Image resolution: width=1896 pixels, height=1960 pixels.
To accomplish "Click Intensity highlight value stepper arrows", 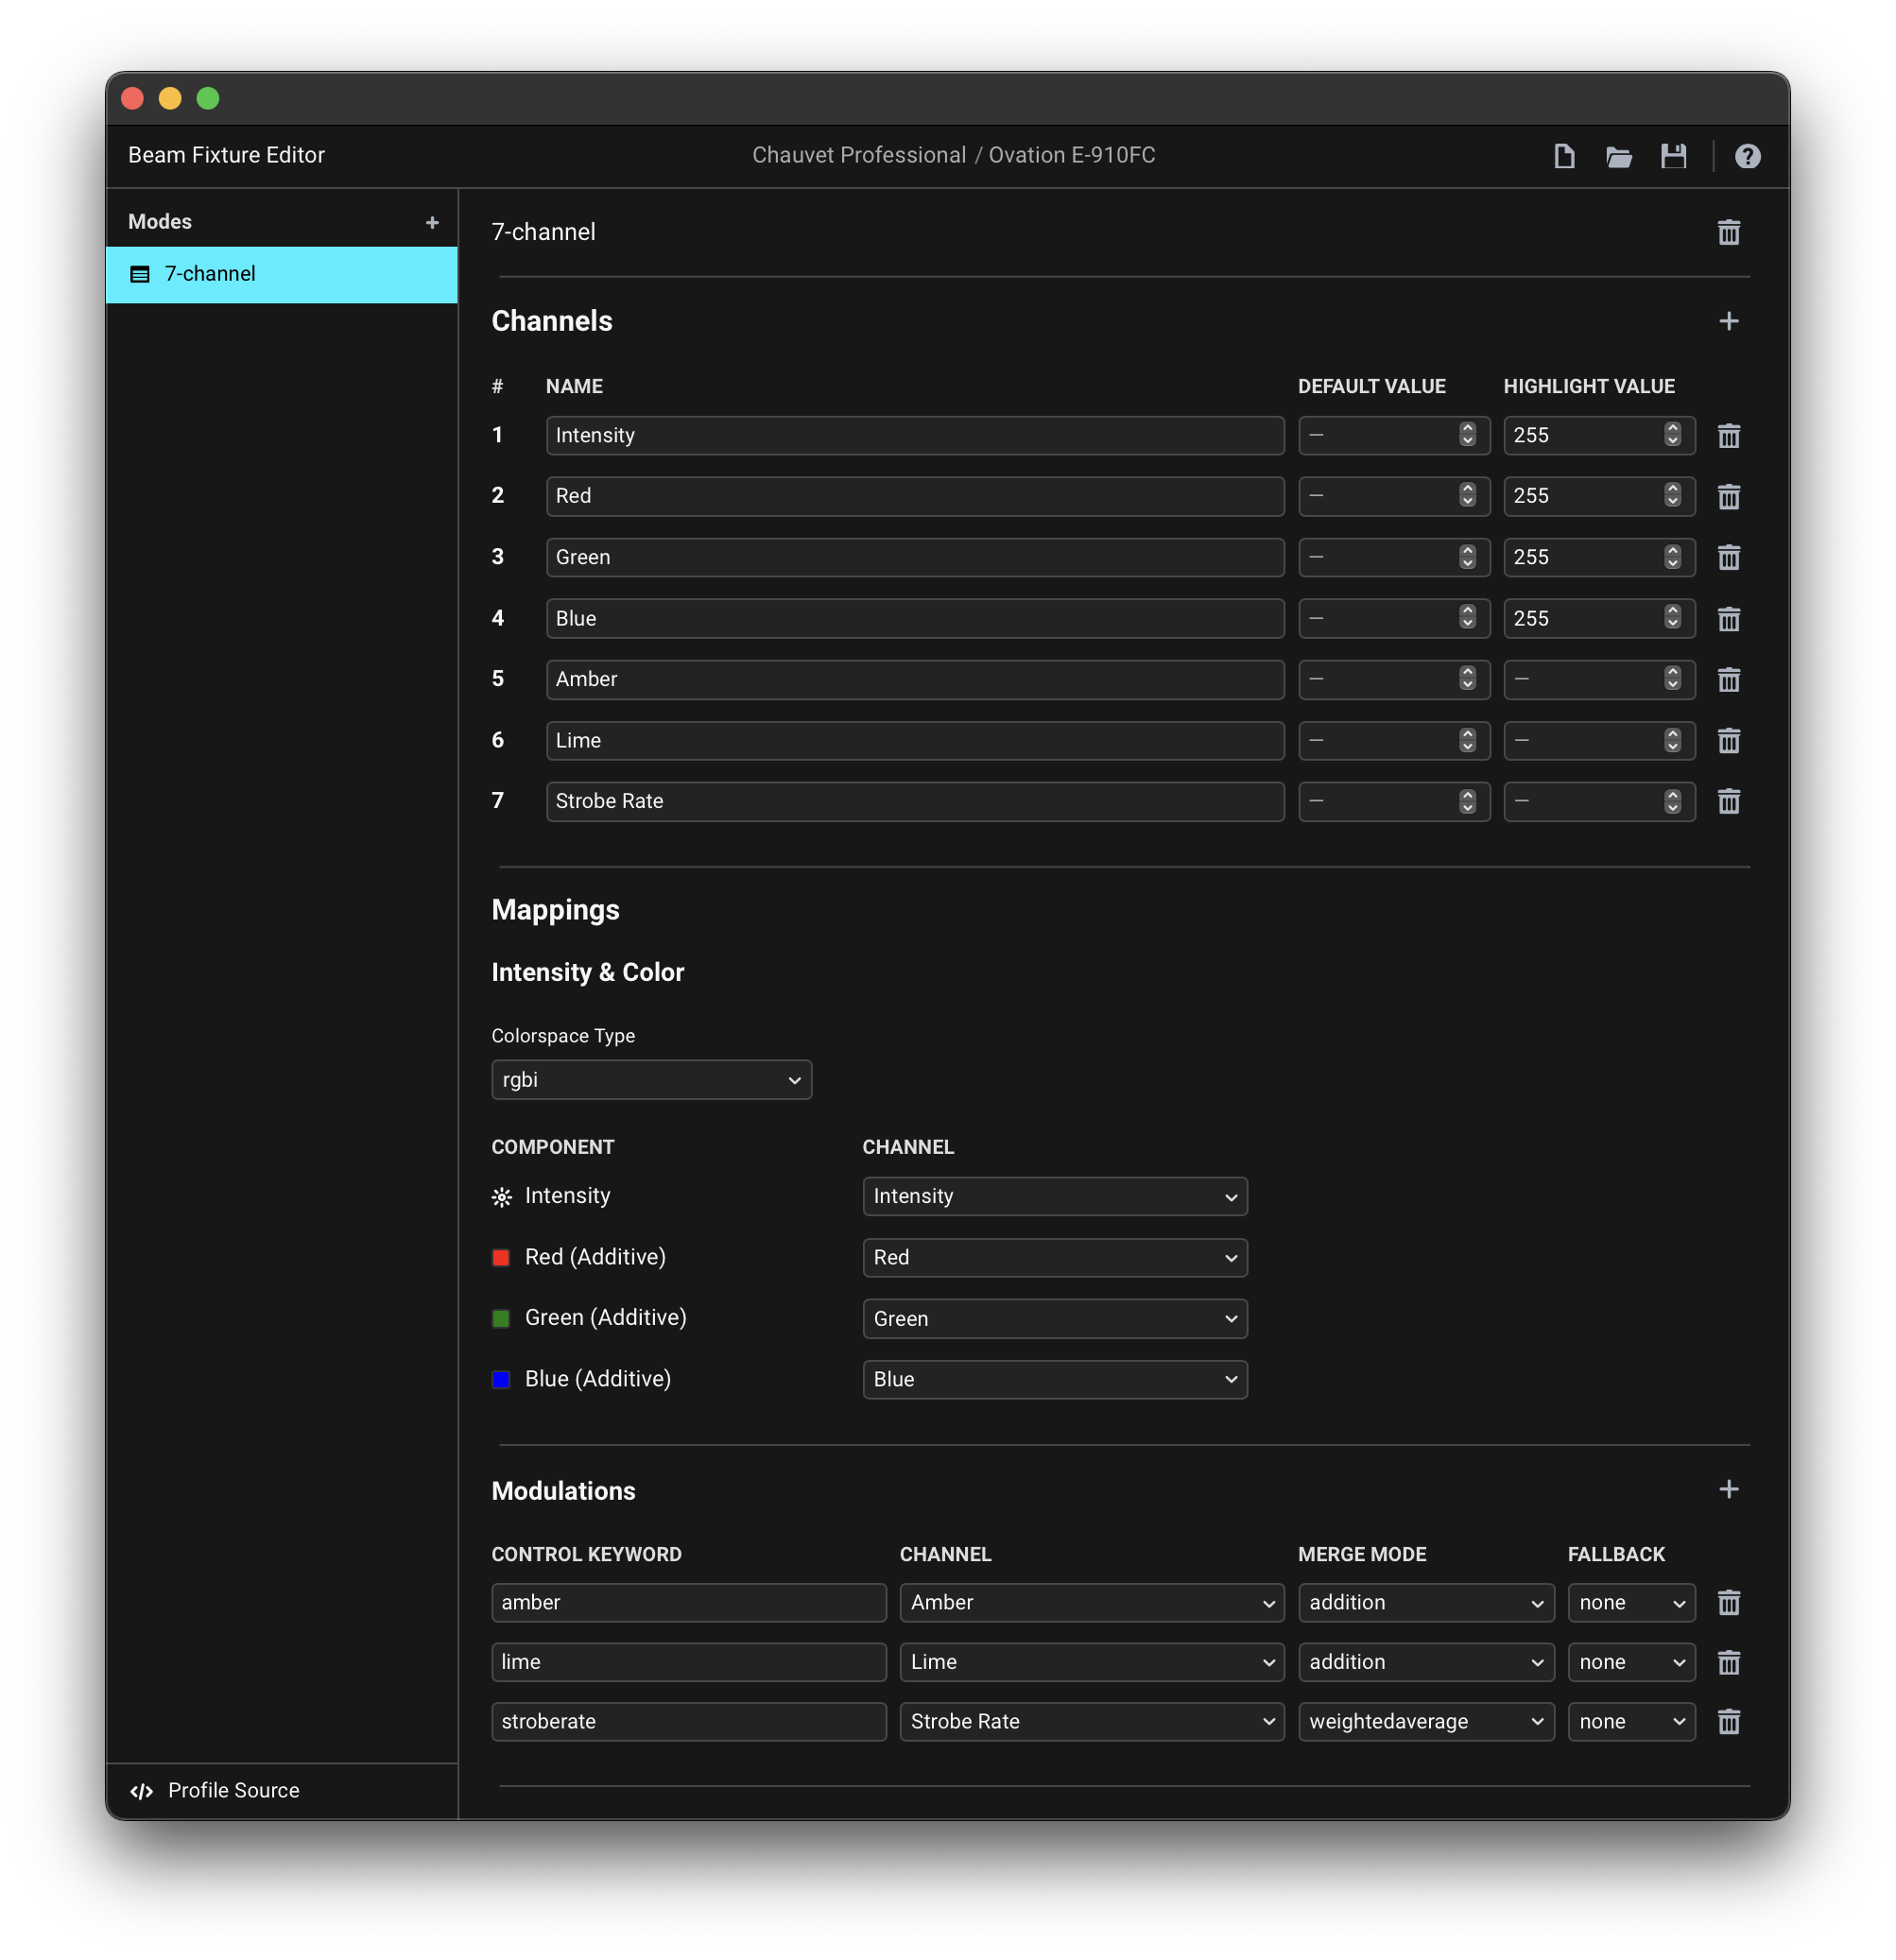I will point(1672,435).
